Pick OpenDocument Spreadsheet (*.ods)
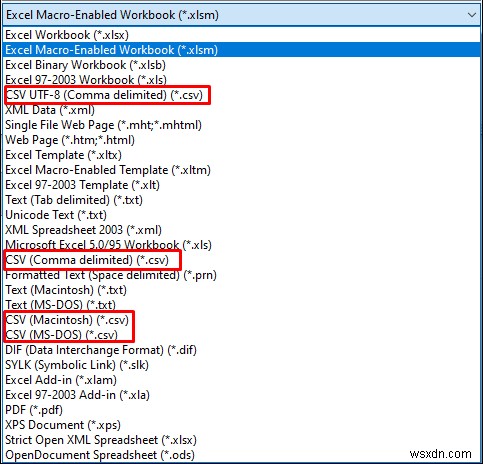 coord(241,455)
